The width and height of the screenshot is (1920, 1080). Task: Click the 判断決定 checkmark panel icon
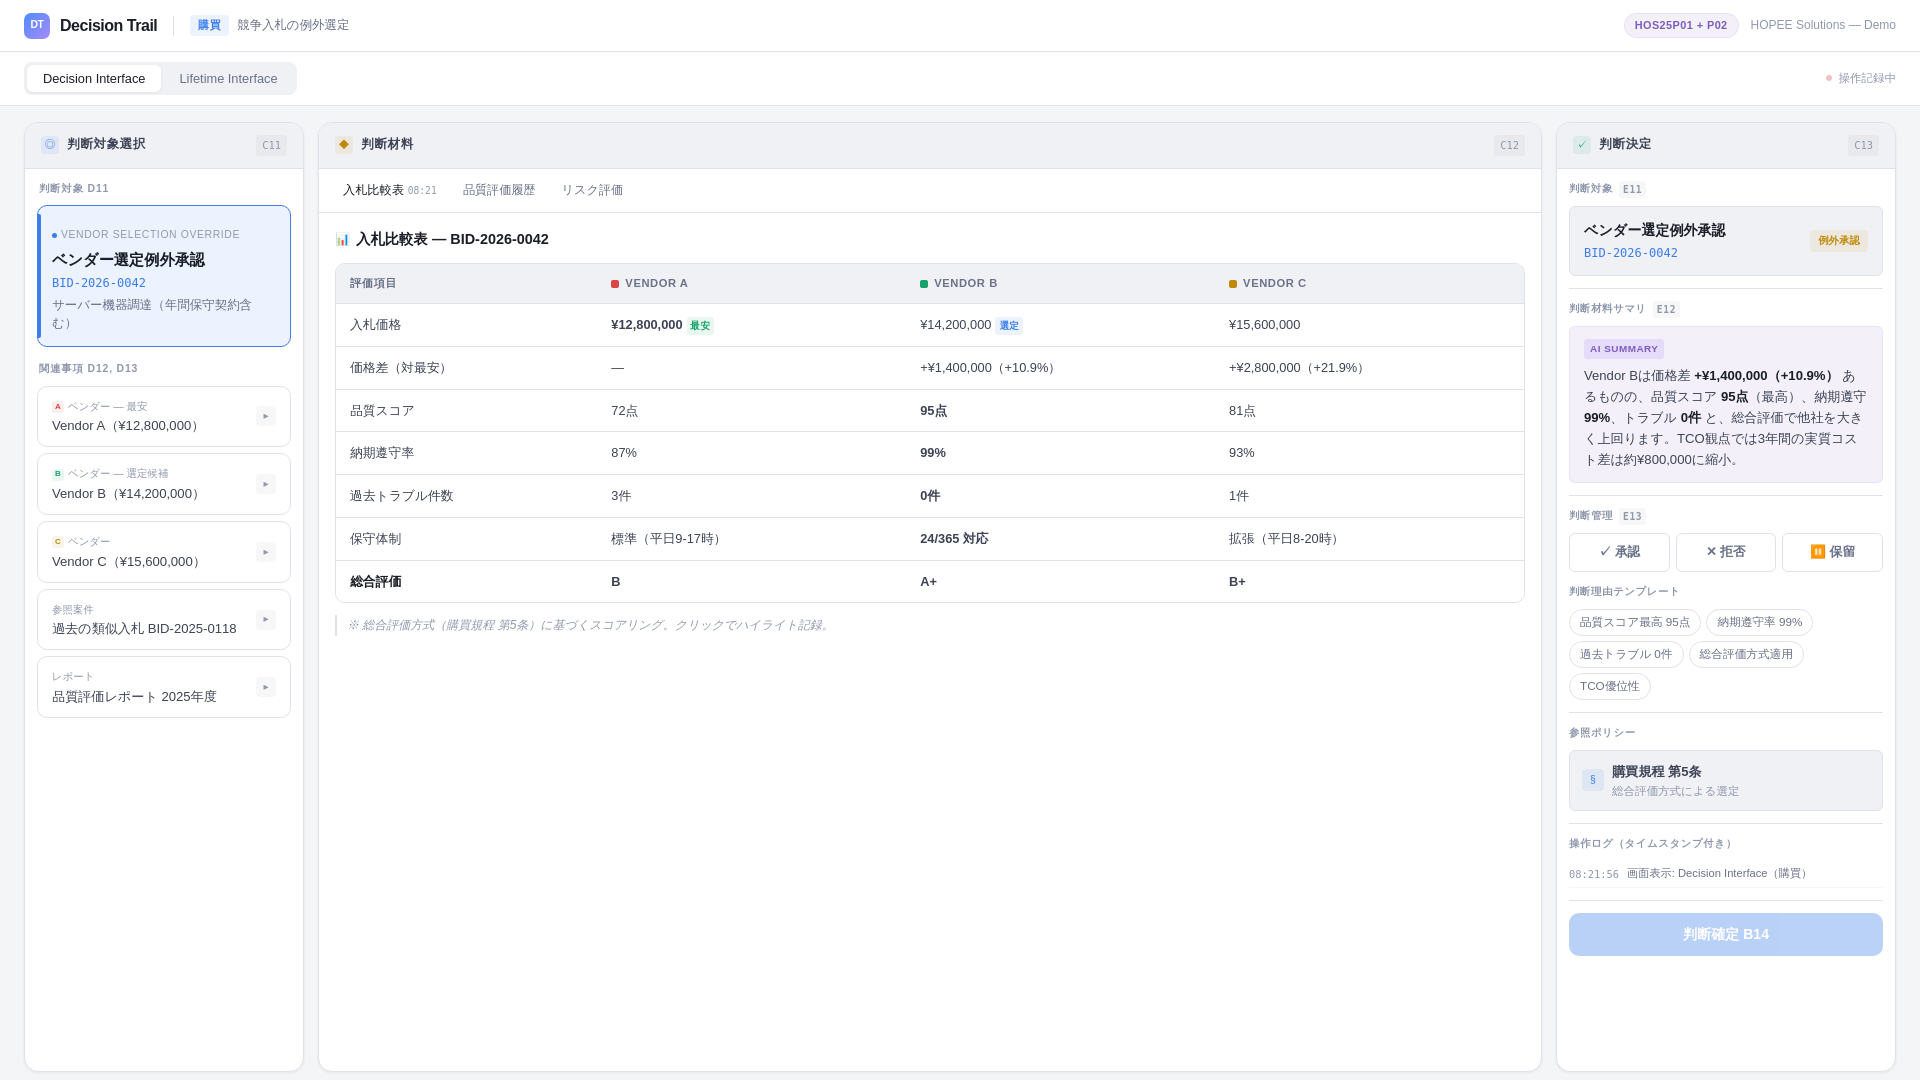pos(1582,145)
